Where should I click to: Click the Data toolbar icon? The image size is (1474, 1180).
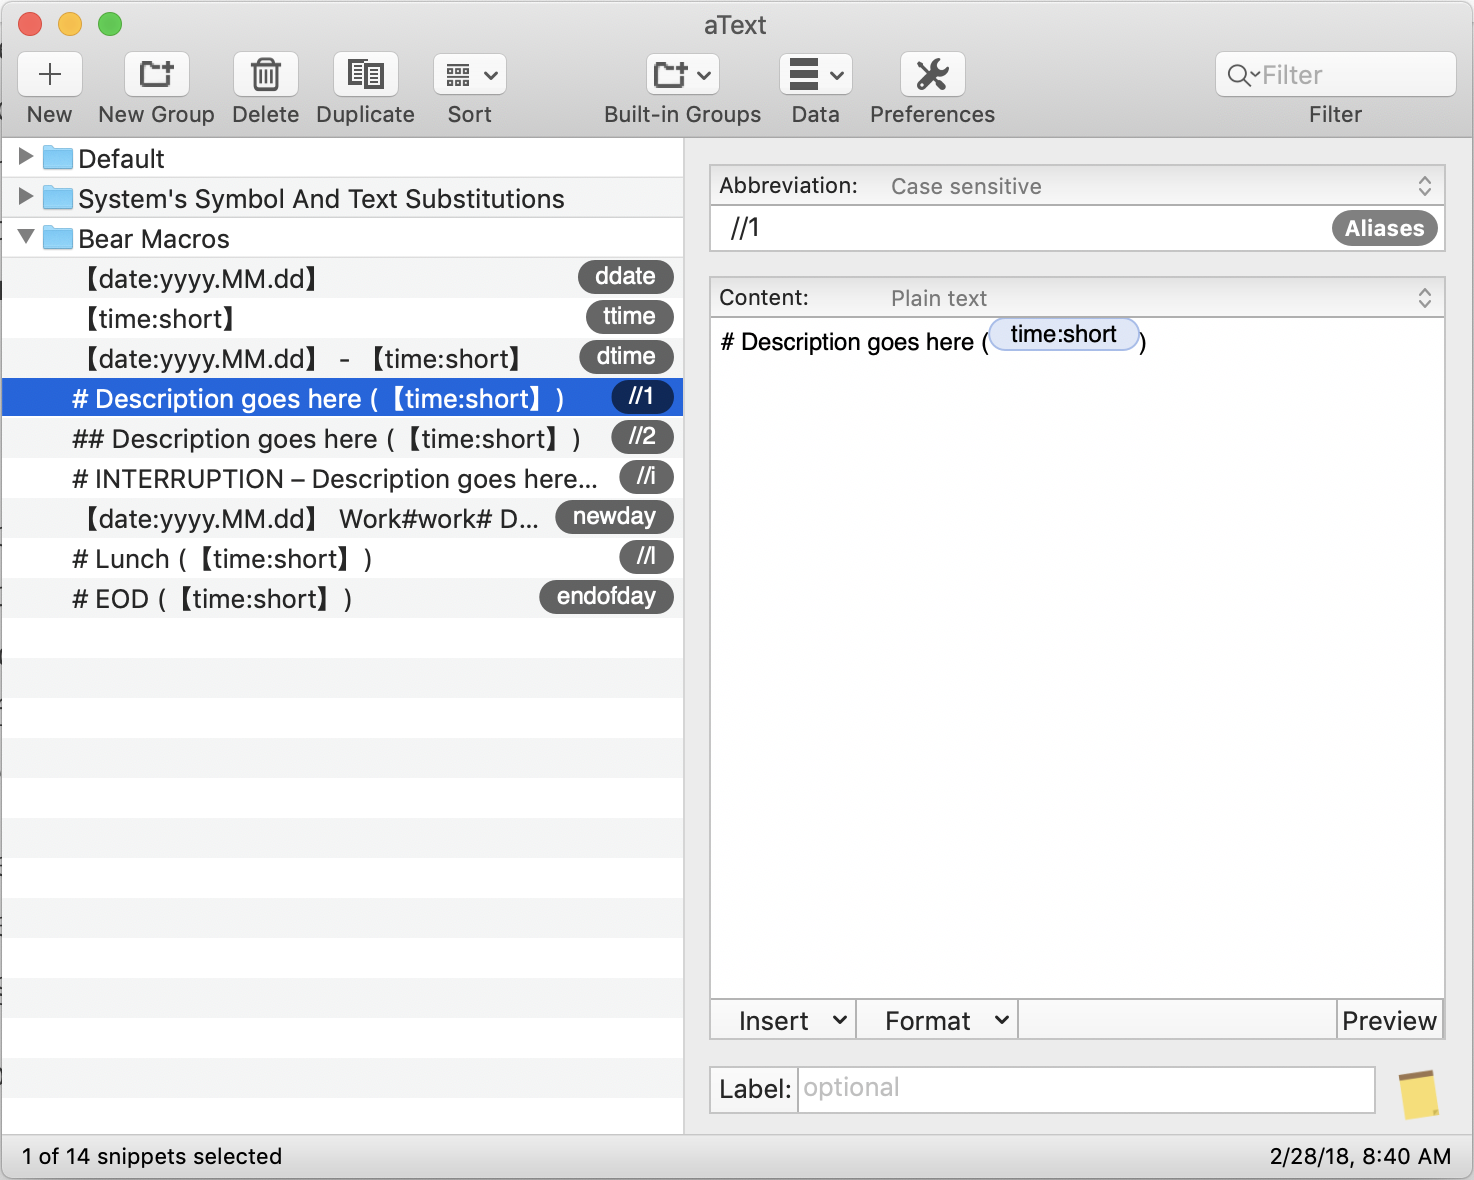click(806, 74)
